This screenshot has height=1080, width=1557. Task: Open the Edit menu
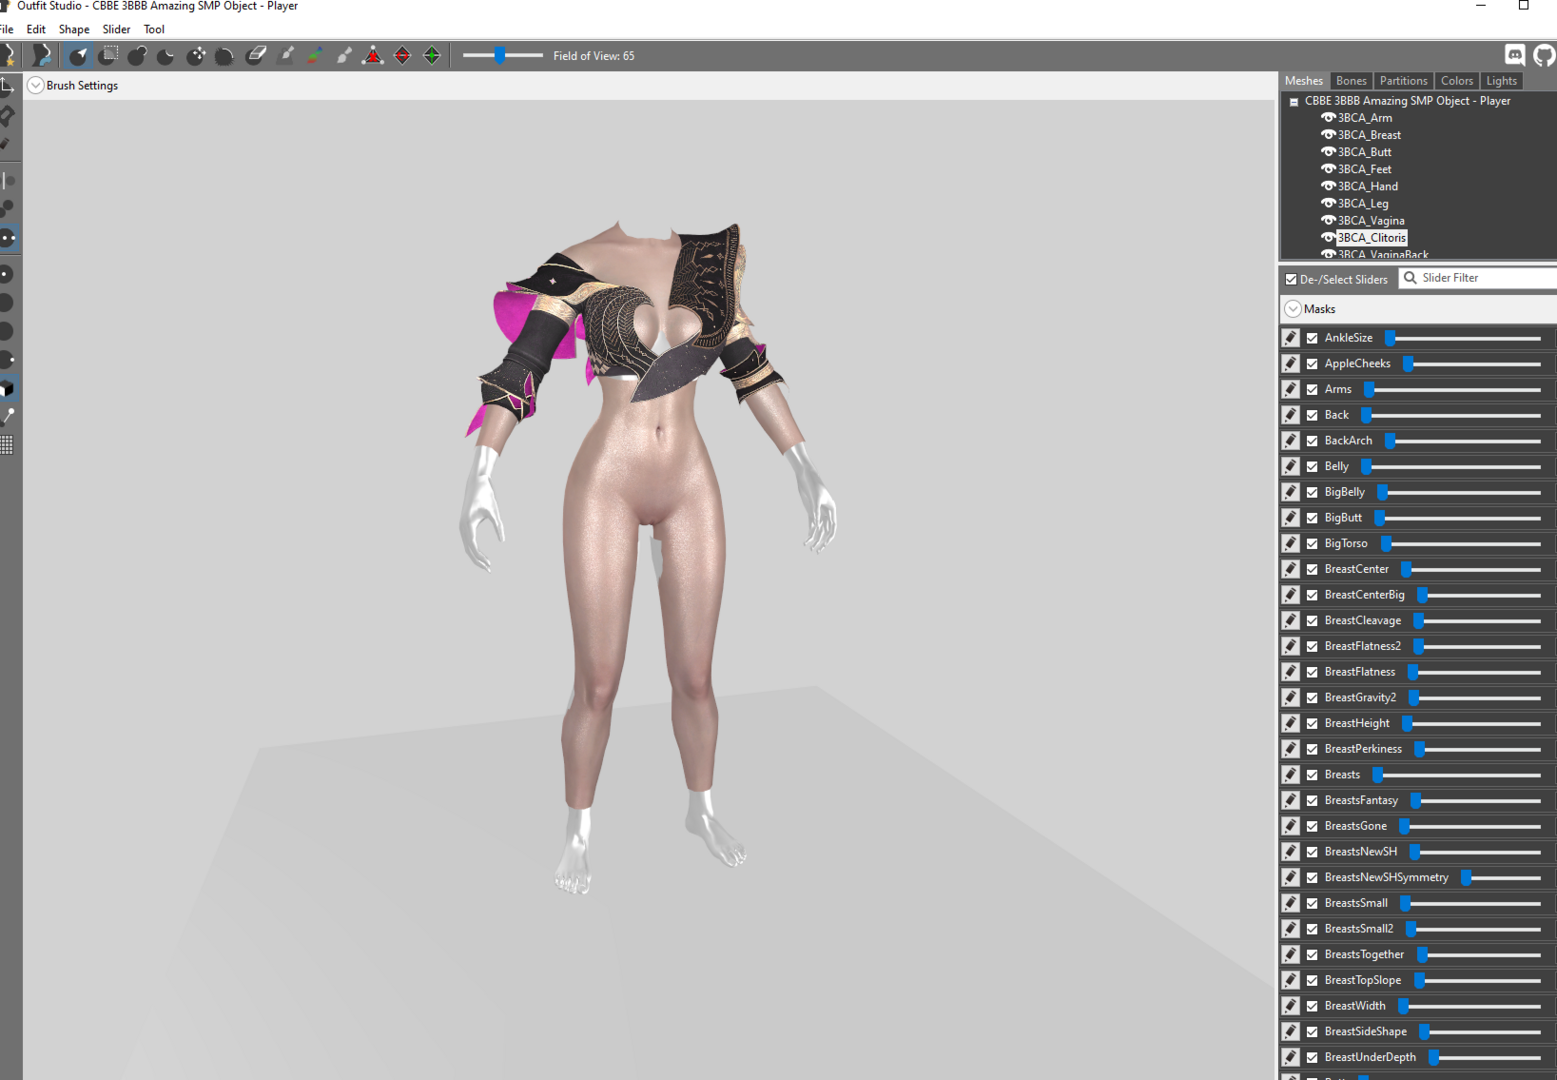pyautogui.click(x=36, y=29)
